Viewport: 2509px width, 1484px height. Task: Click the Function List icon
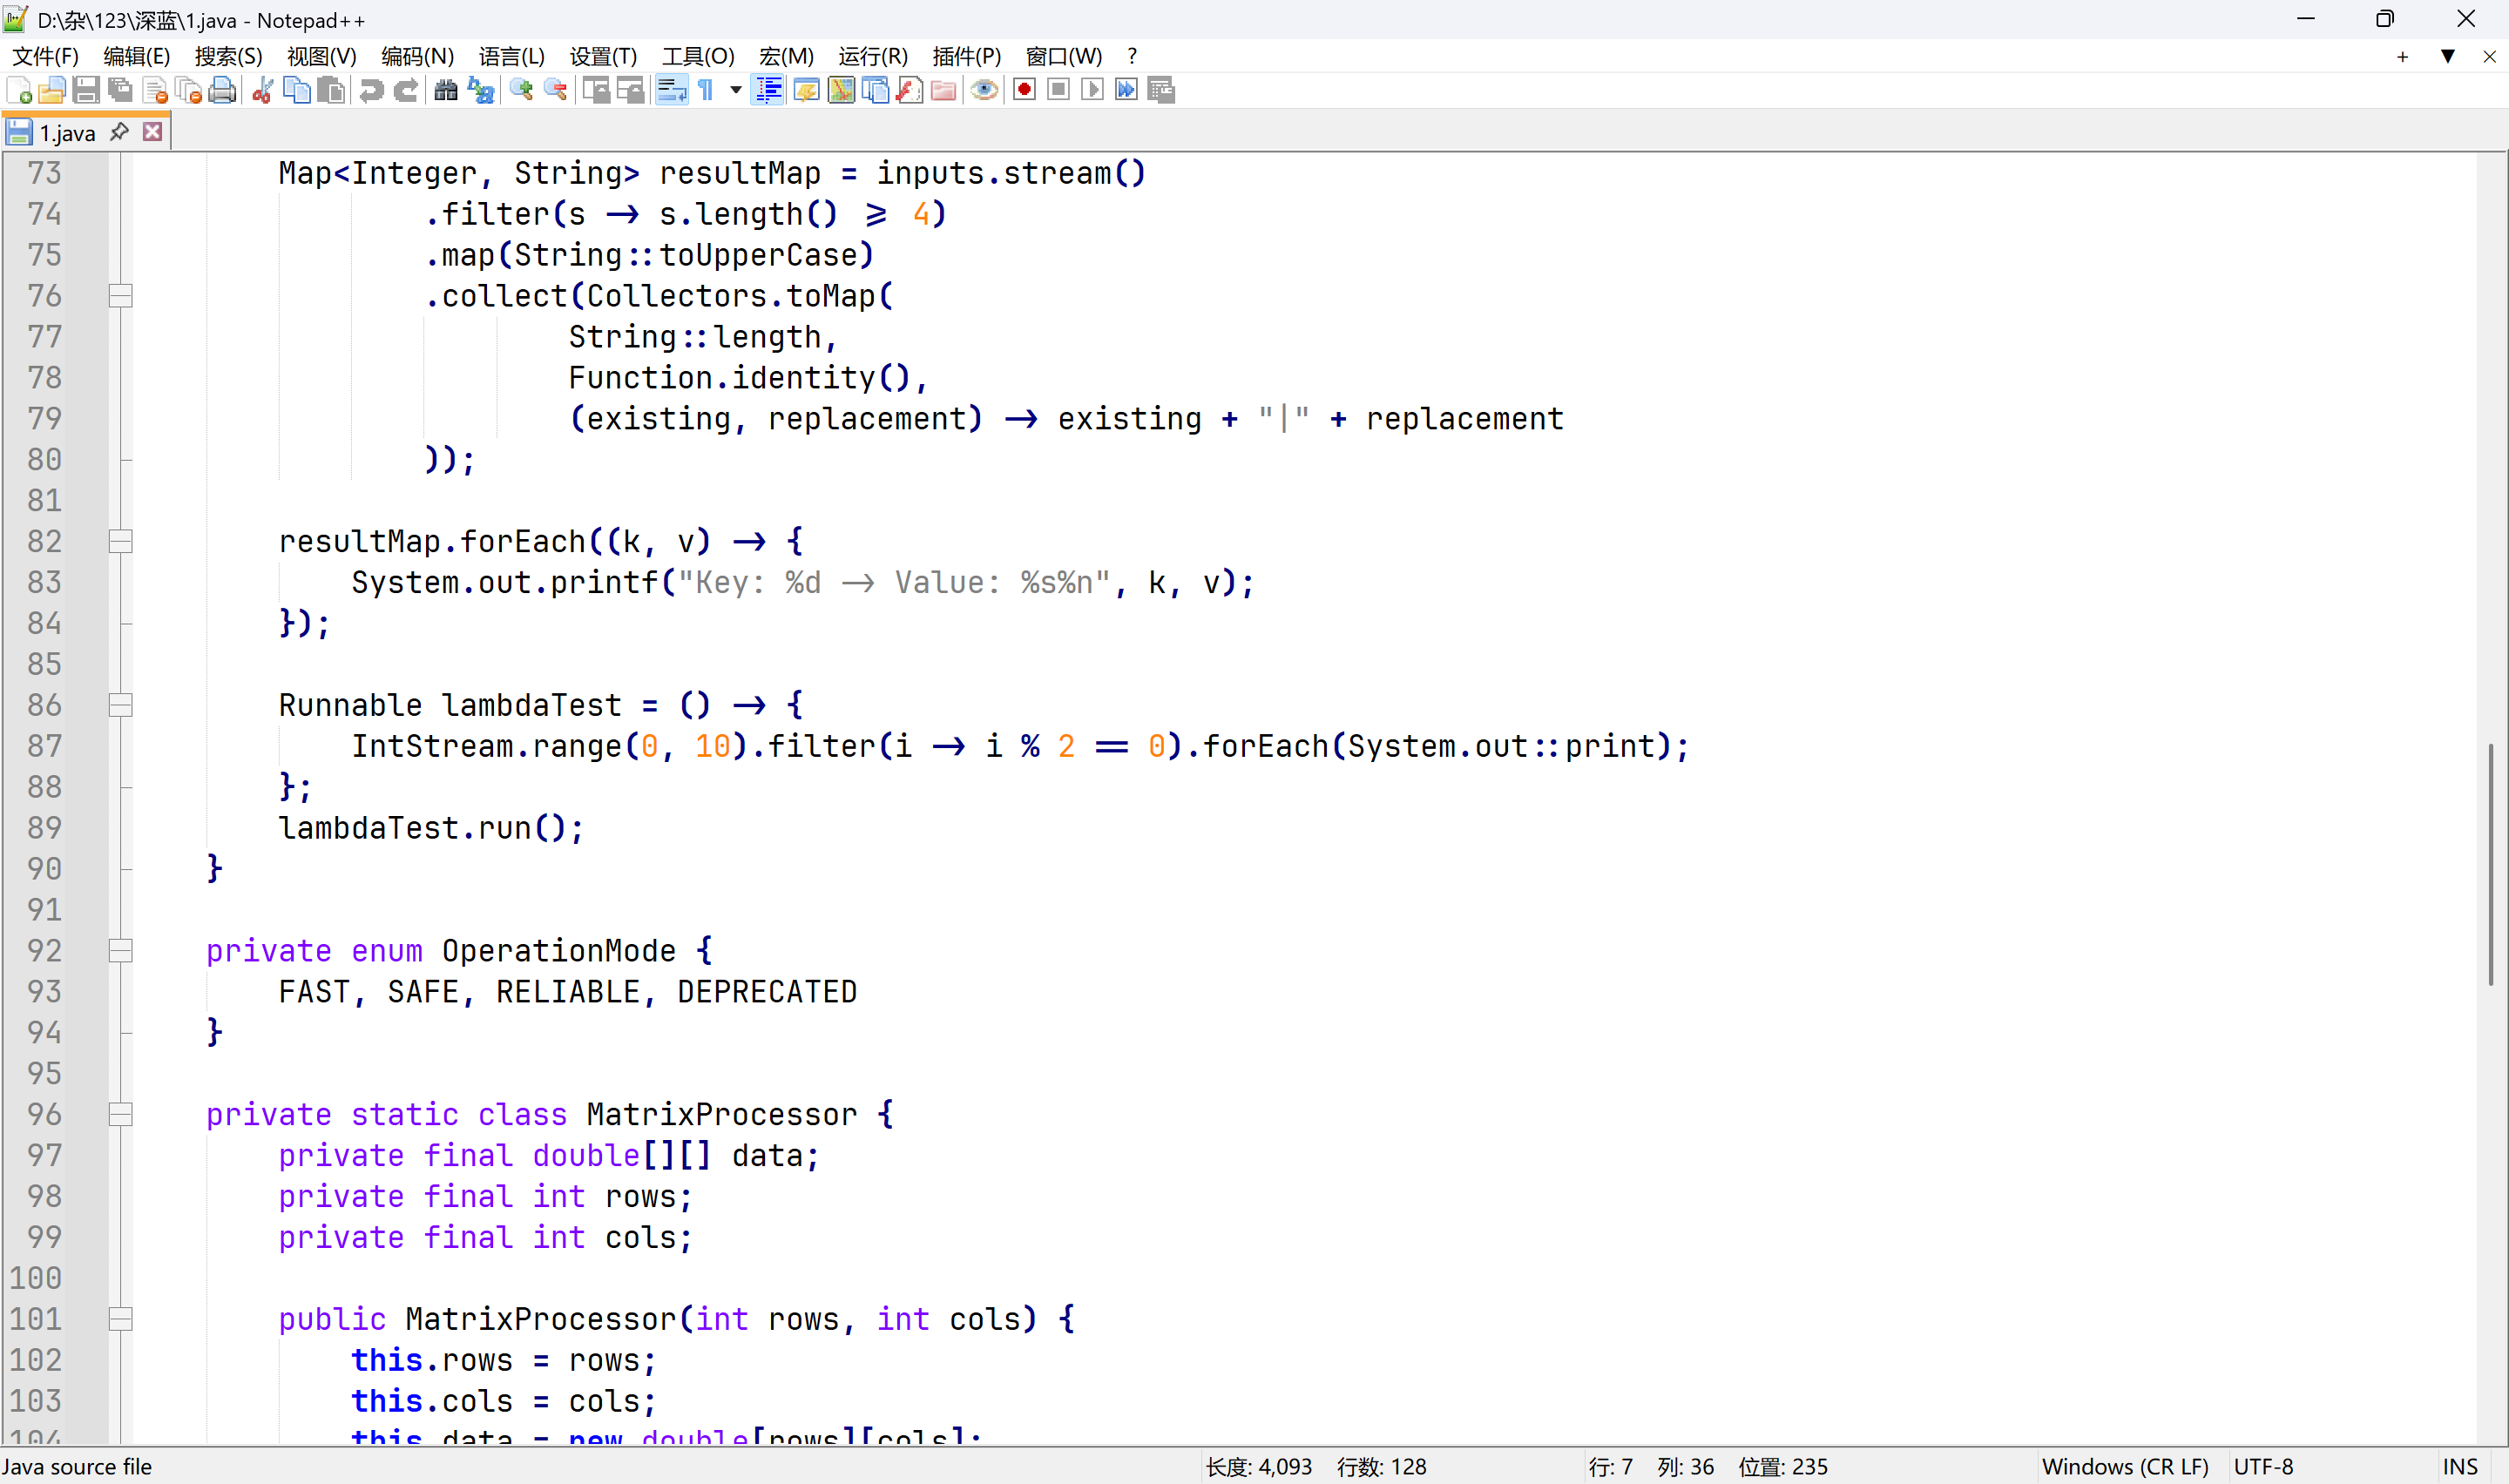pos(909,90)
